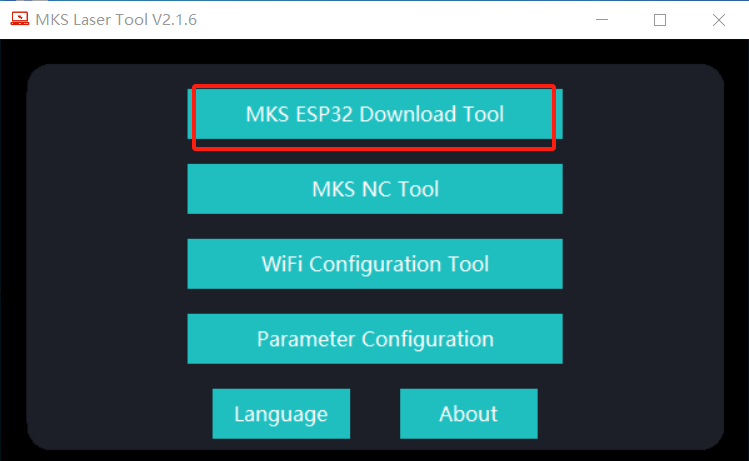Viewport: 749px width, 461px height.
Task: Choose the WiFi setup tool button
Action: coord(374,264)
